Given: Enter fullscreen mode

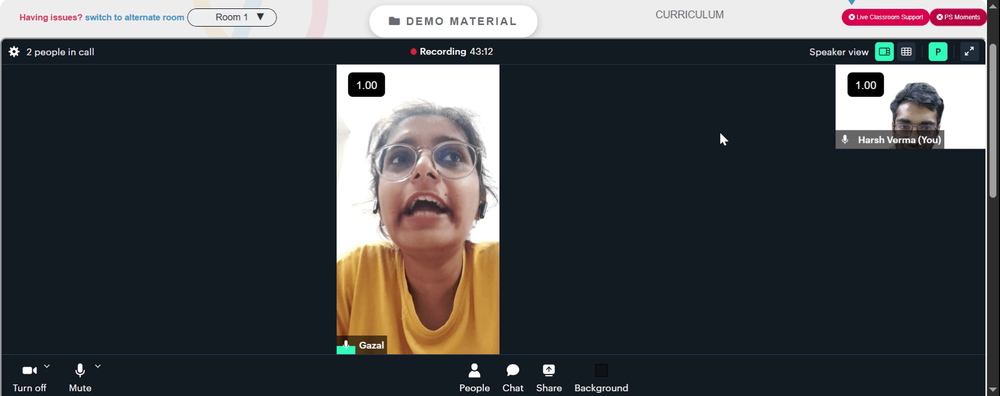Looking at the screenshot, I should click(x=969, y=52).
